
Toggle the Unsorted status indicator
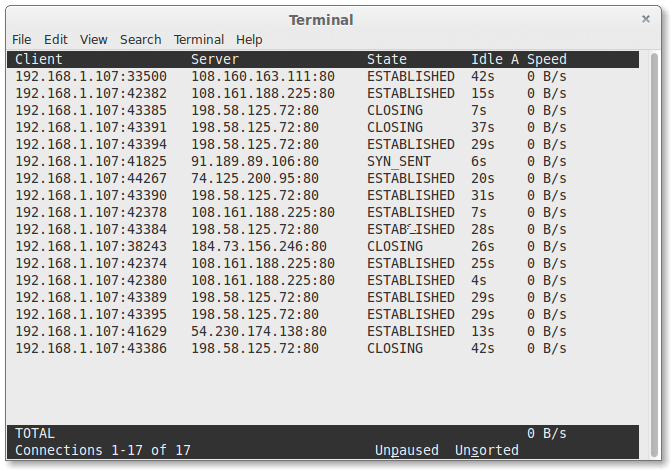coord(487,451)
